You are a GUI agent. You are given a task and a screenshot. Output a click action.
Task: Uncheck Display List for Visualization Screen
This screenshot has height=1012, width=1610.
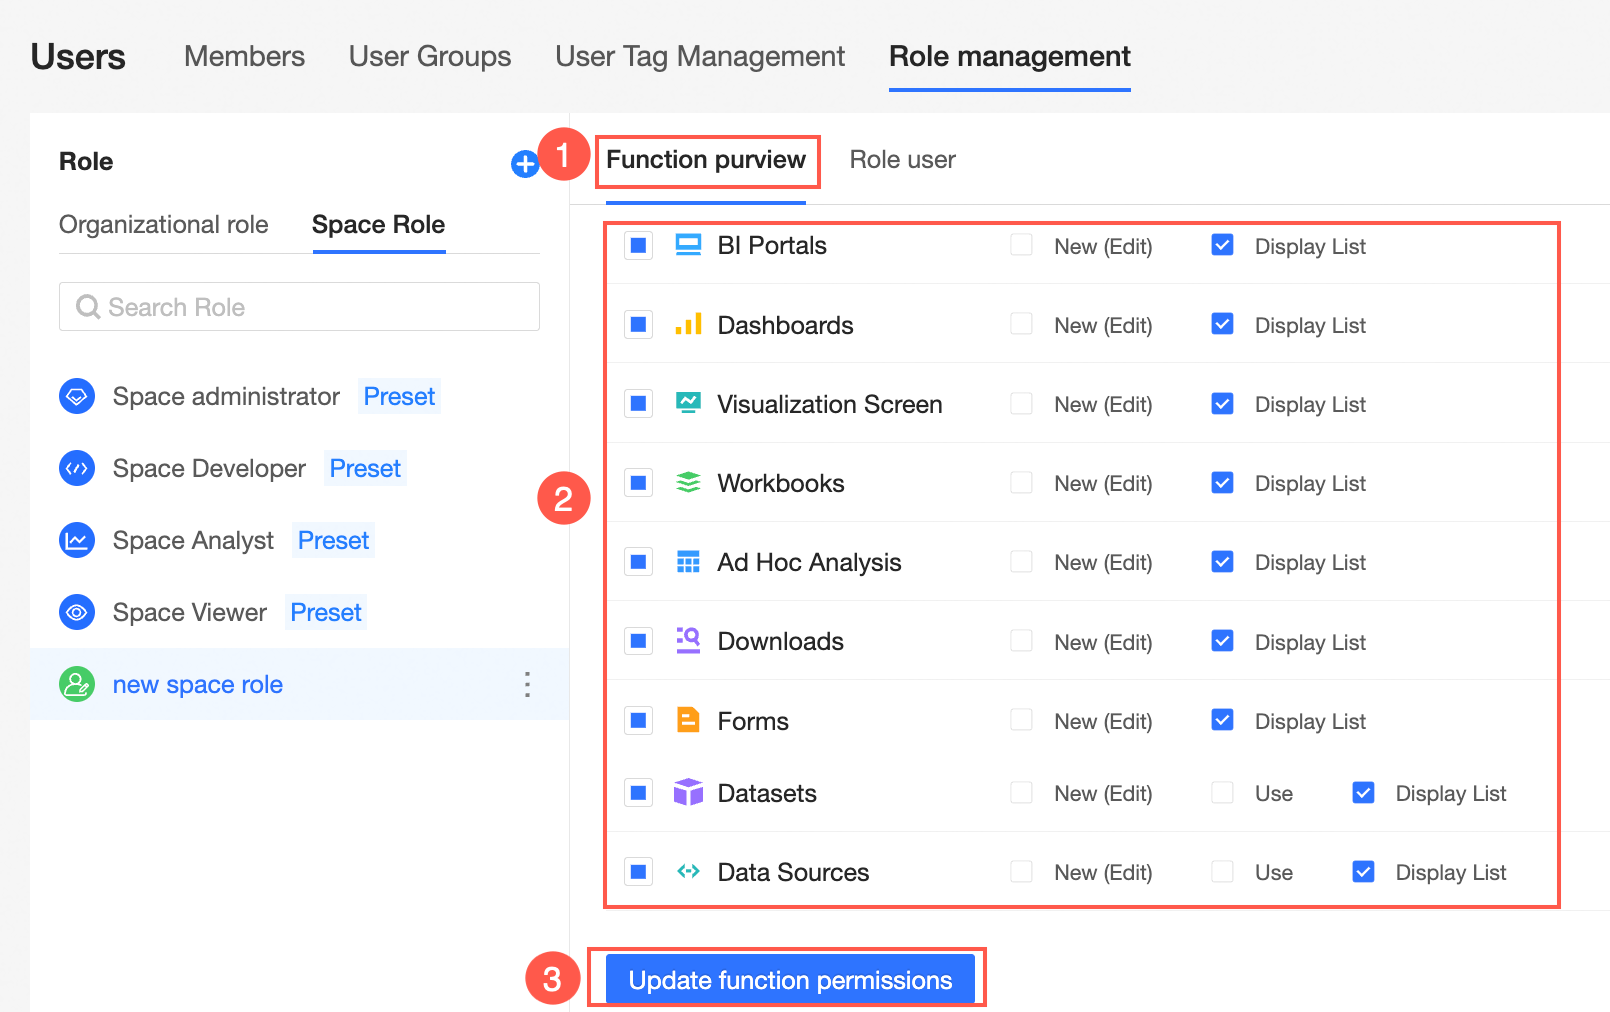[1222, 403]
